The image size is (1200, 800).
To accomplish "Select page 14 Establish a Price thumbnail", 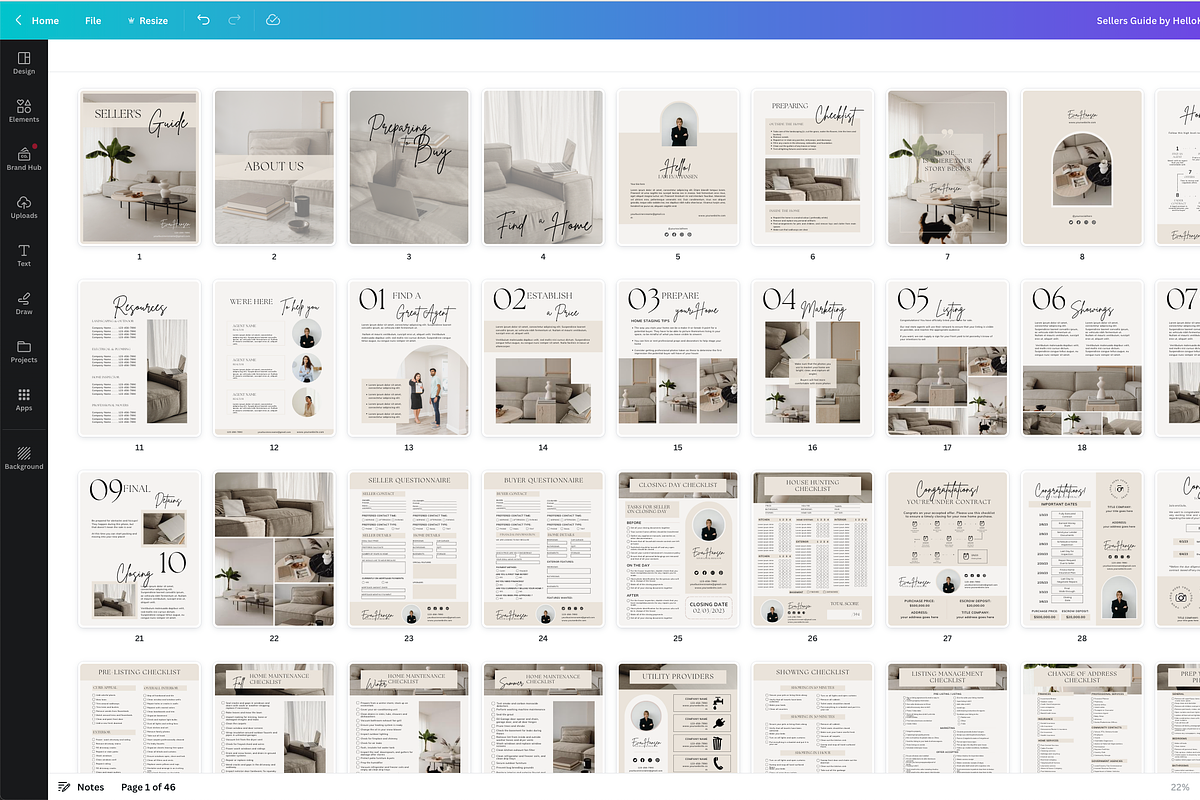I will 543,358.
